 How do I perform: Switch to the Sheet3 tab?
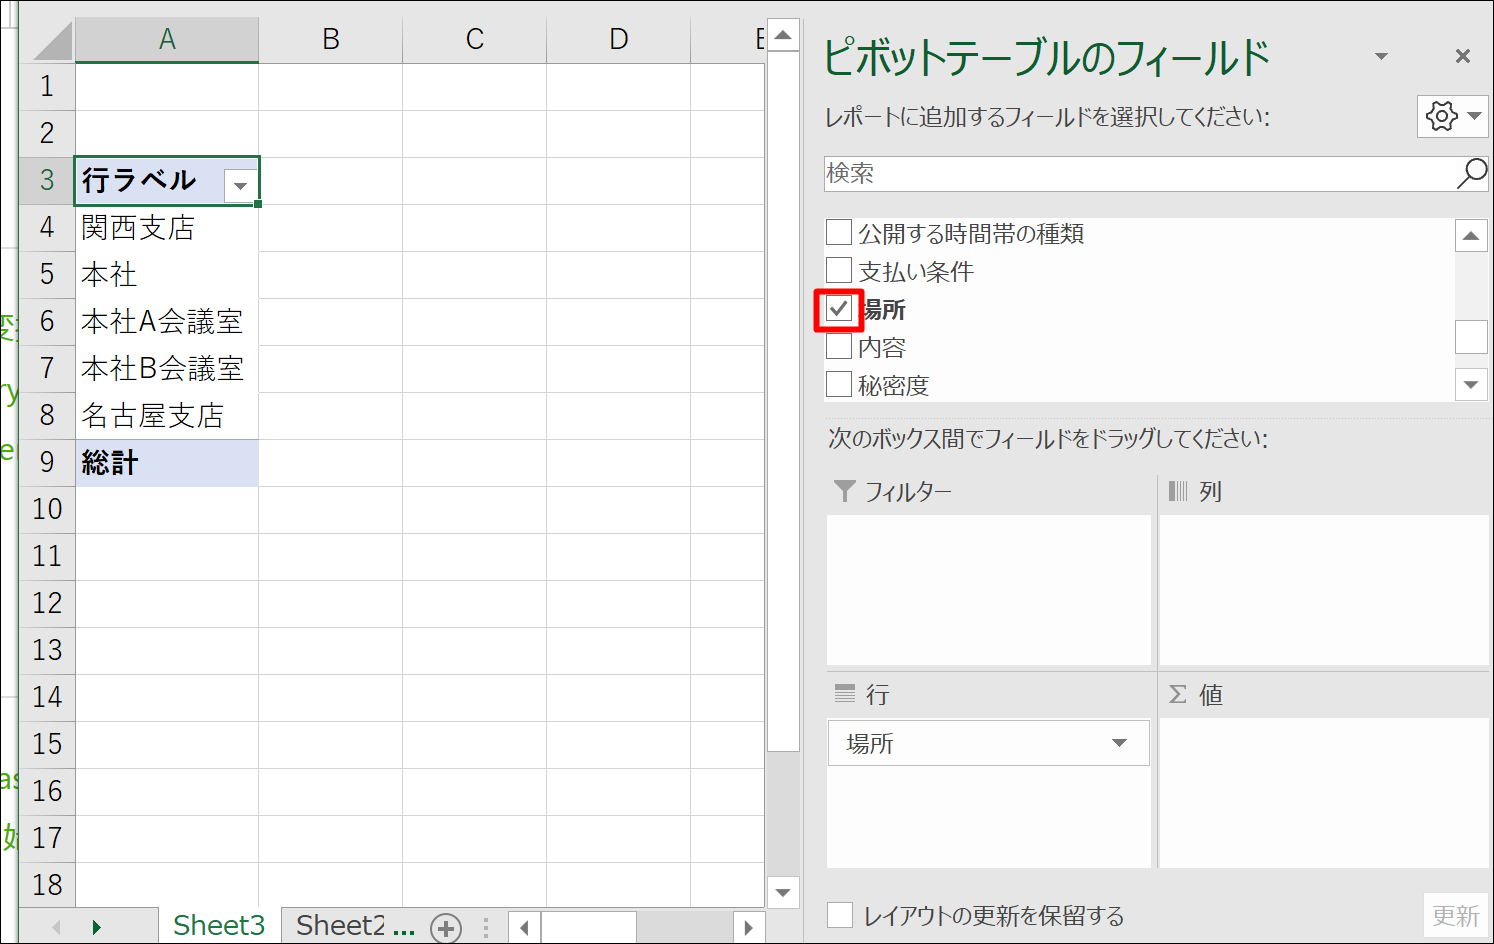(x=219, y=926)
